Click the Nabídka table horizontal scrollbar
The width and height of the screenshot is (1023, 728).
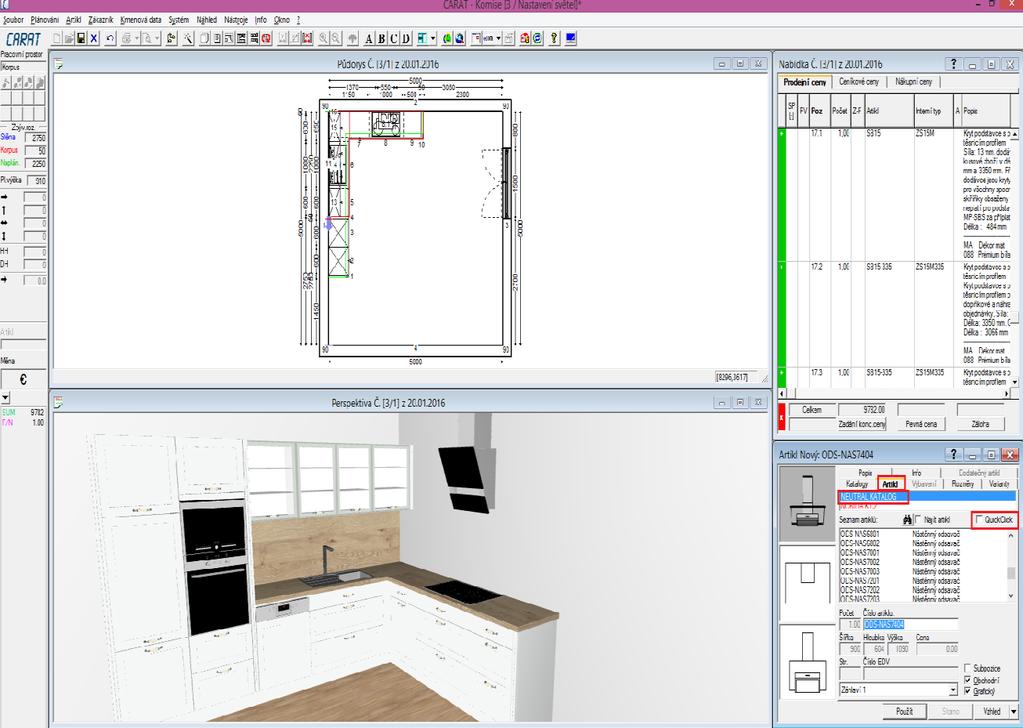[x=894, y=394]
